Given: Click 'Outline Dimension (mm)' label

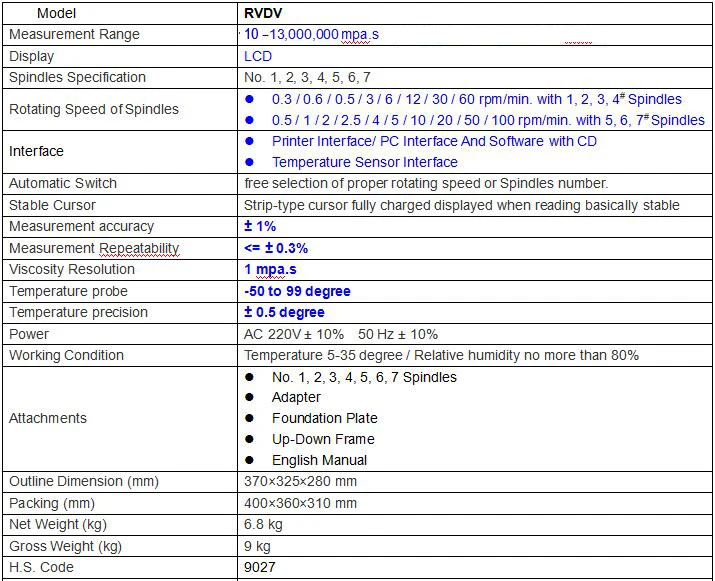Looking at the screenshot, I should point(84,481).
